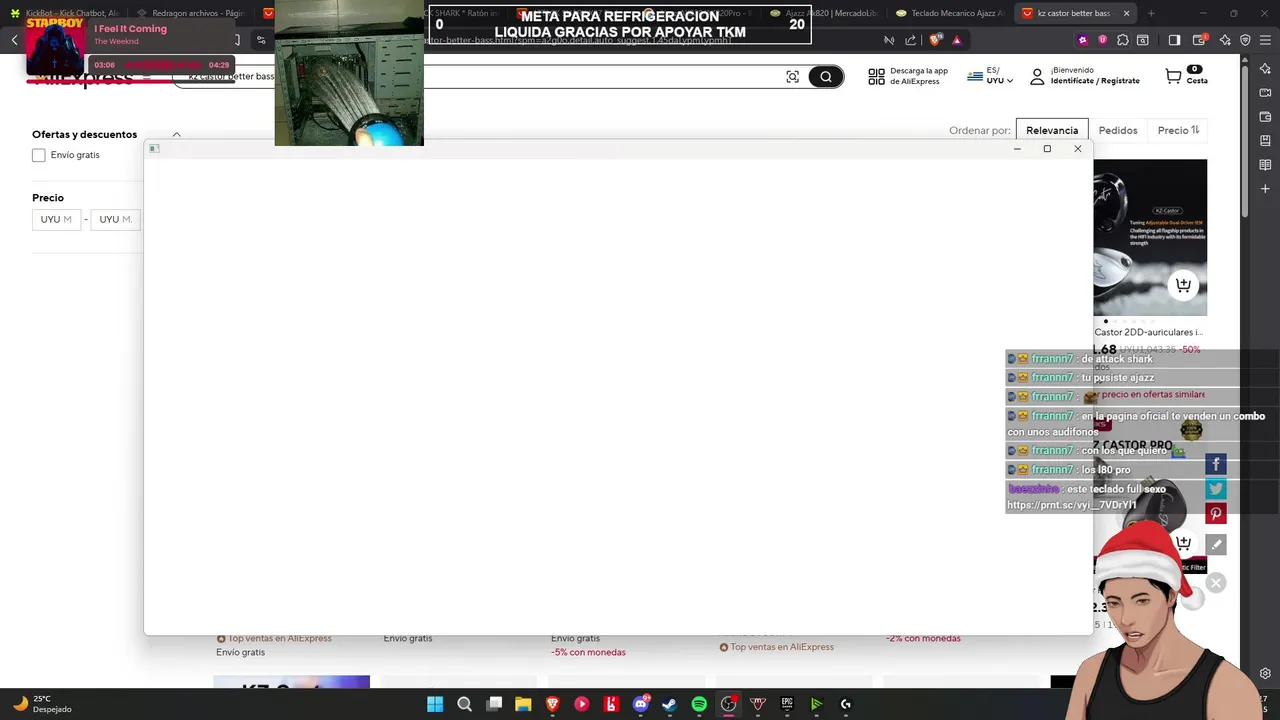
Task: Open the browser Extensions puzzle icon
Action: 1123,40
